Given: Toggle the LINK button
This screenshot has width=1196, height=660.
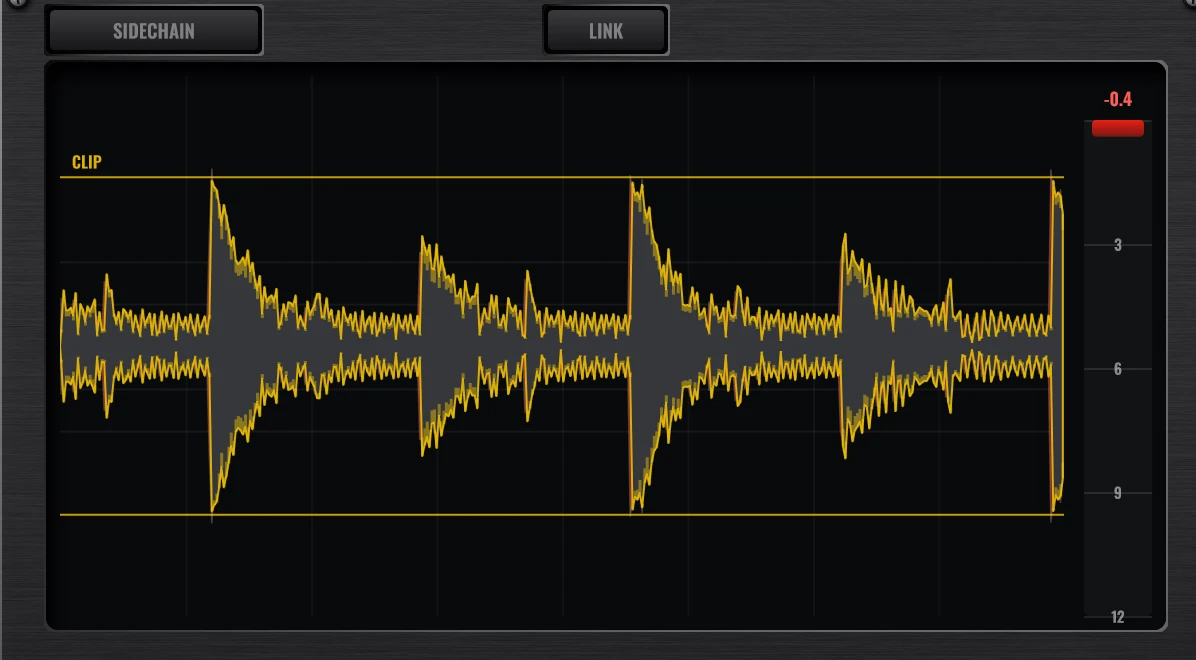Looking at the screenshot, I should [x=606, y=31].
